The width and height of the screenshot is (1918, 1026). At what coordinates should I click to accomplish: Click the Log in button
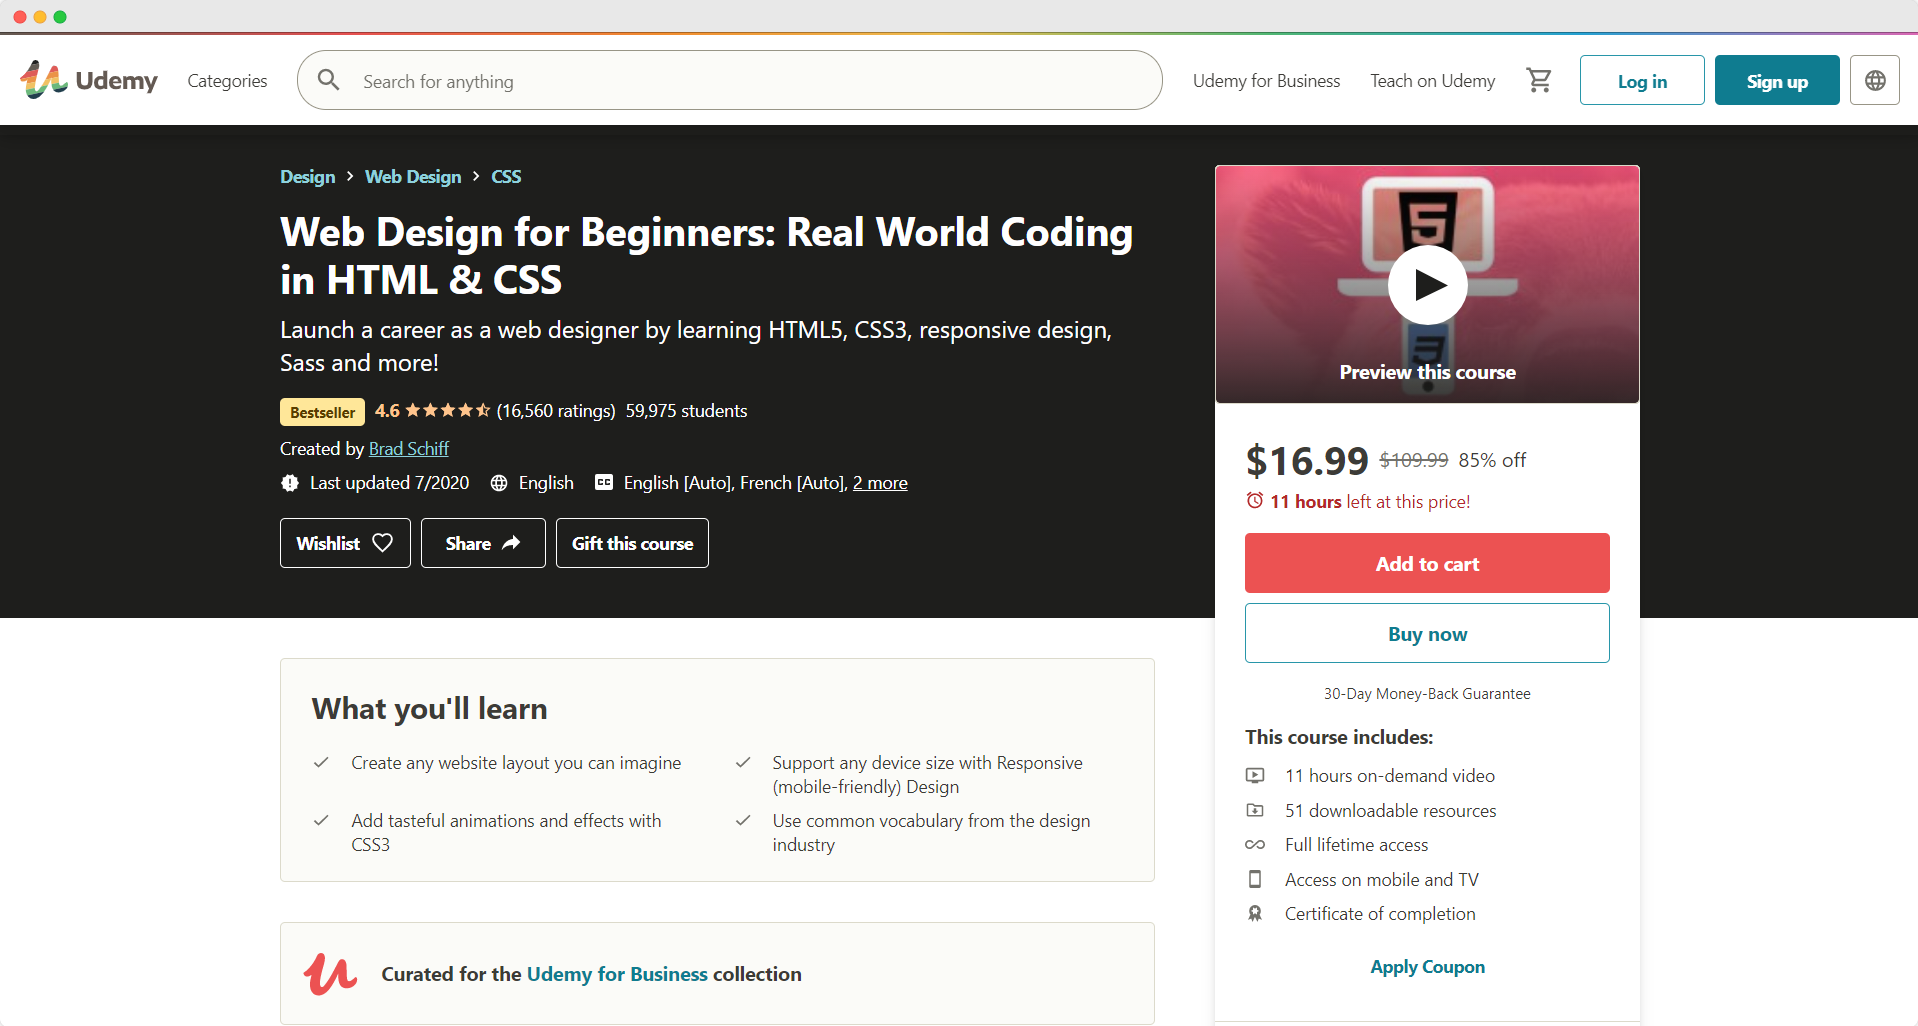[x=1642, y=80]
